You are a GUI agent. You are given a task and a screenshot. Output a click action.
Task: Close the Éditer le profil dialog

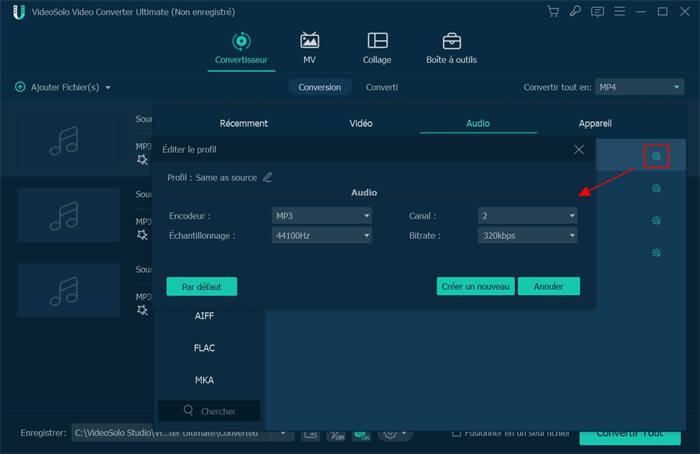pos(579,150)
